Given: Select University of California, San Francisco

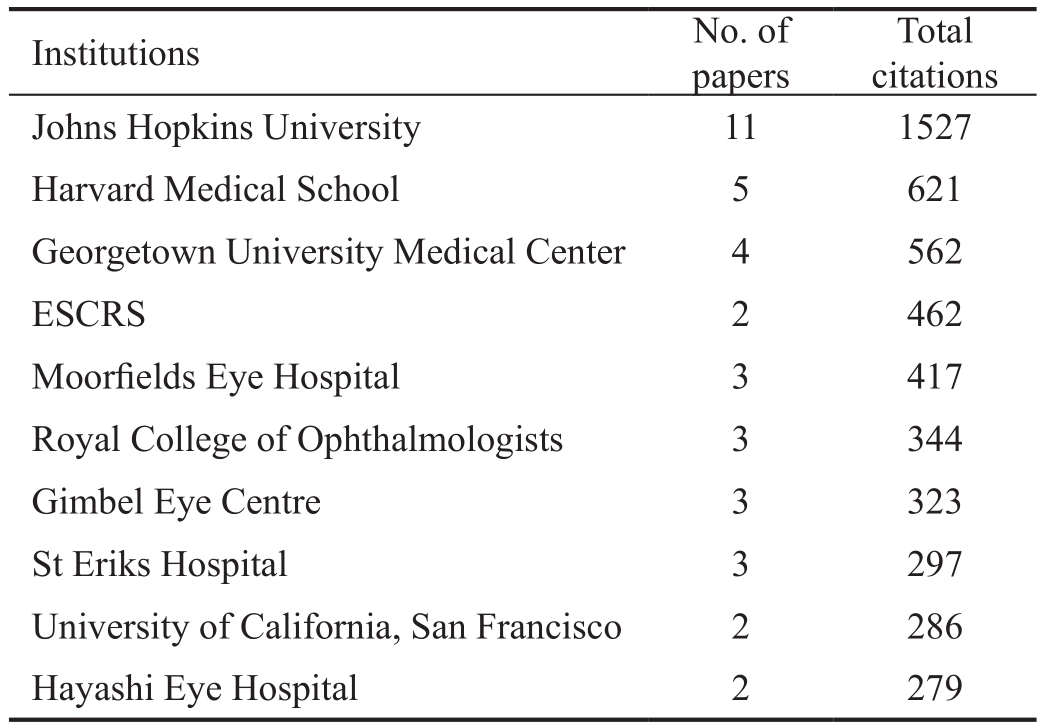Looking at the screenshot, I should [x=327, y=627].
